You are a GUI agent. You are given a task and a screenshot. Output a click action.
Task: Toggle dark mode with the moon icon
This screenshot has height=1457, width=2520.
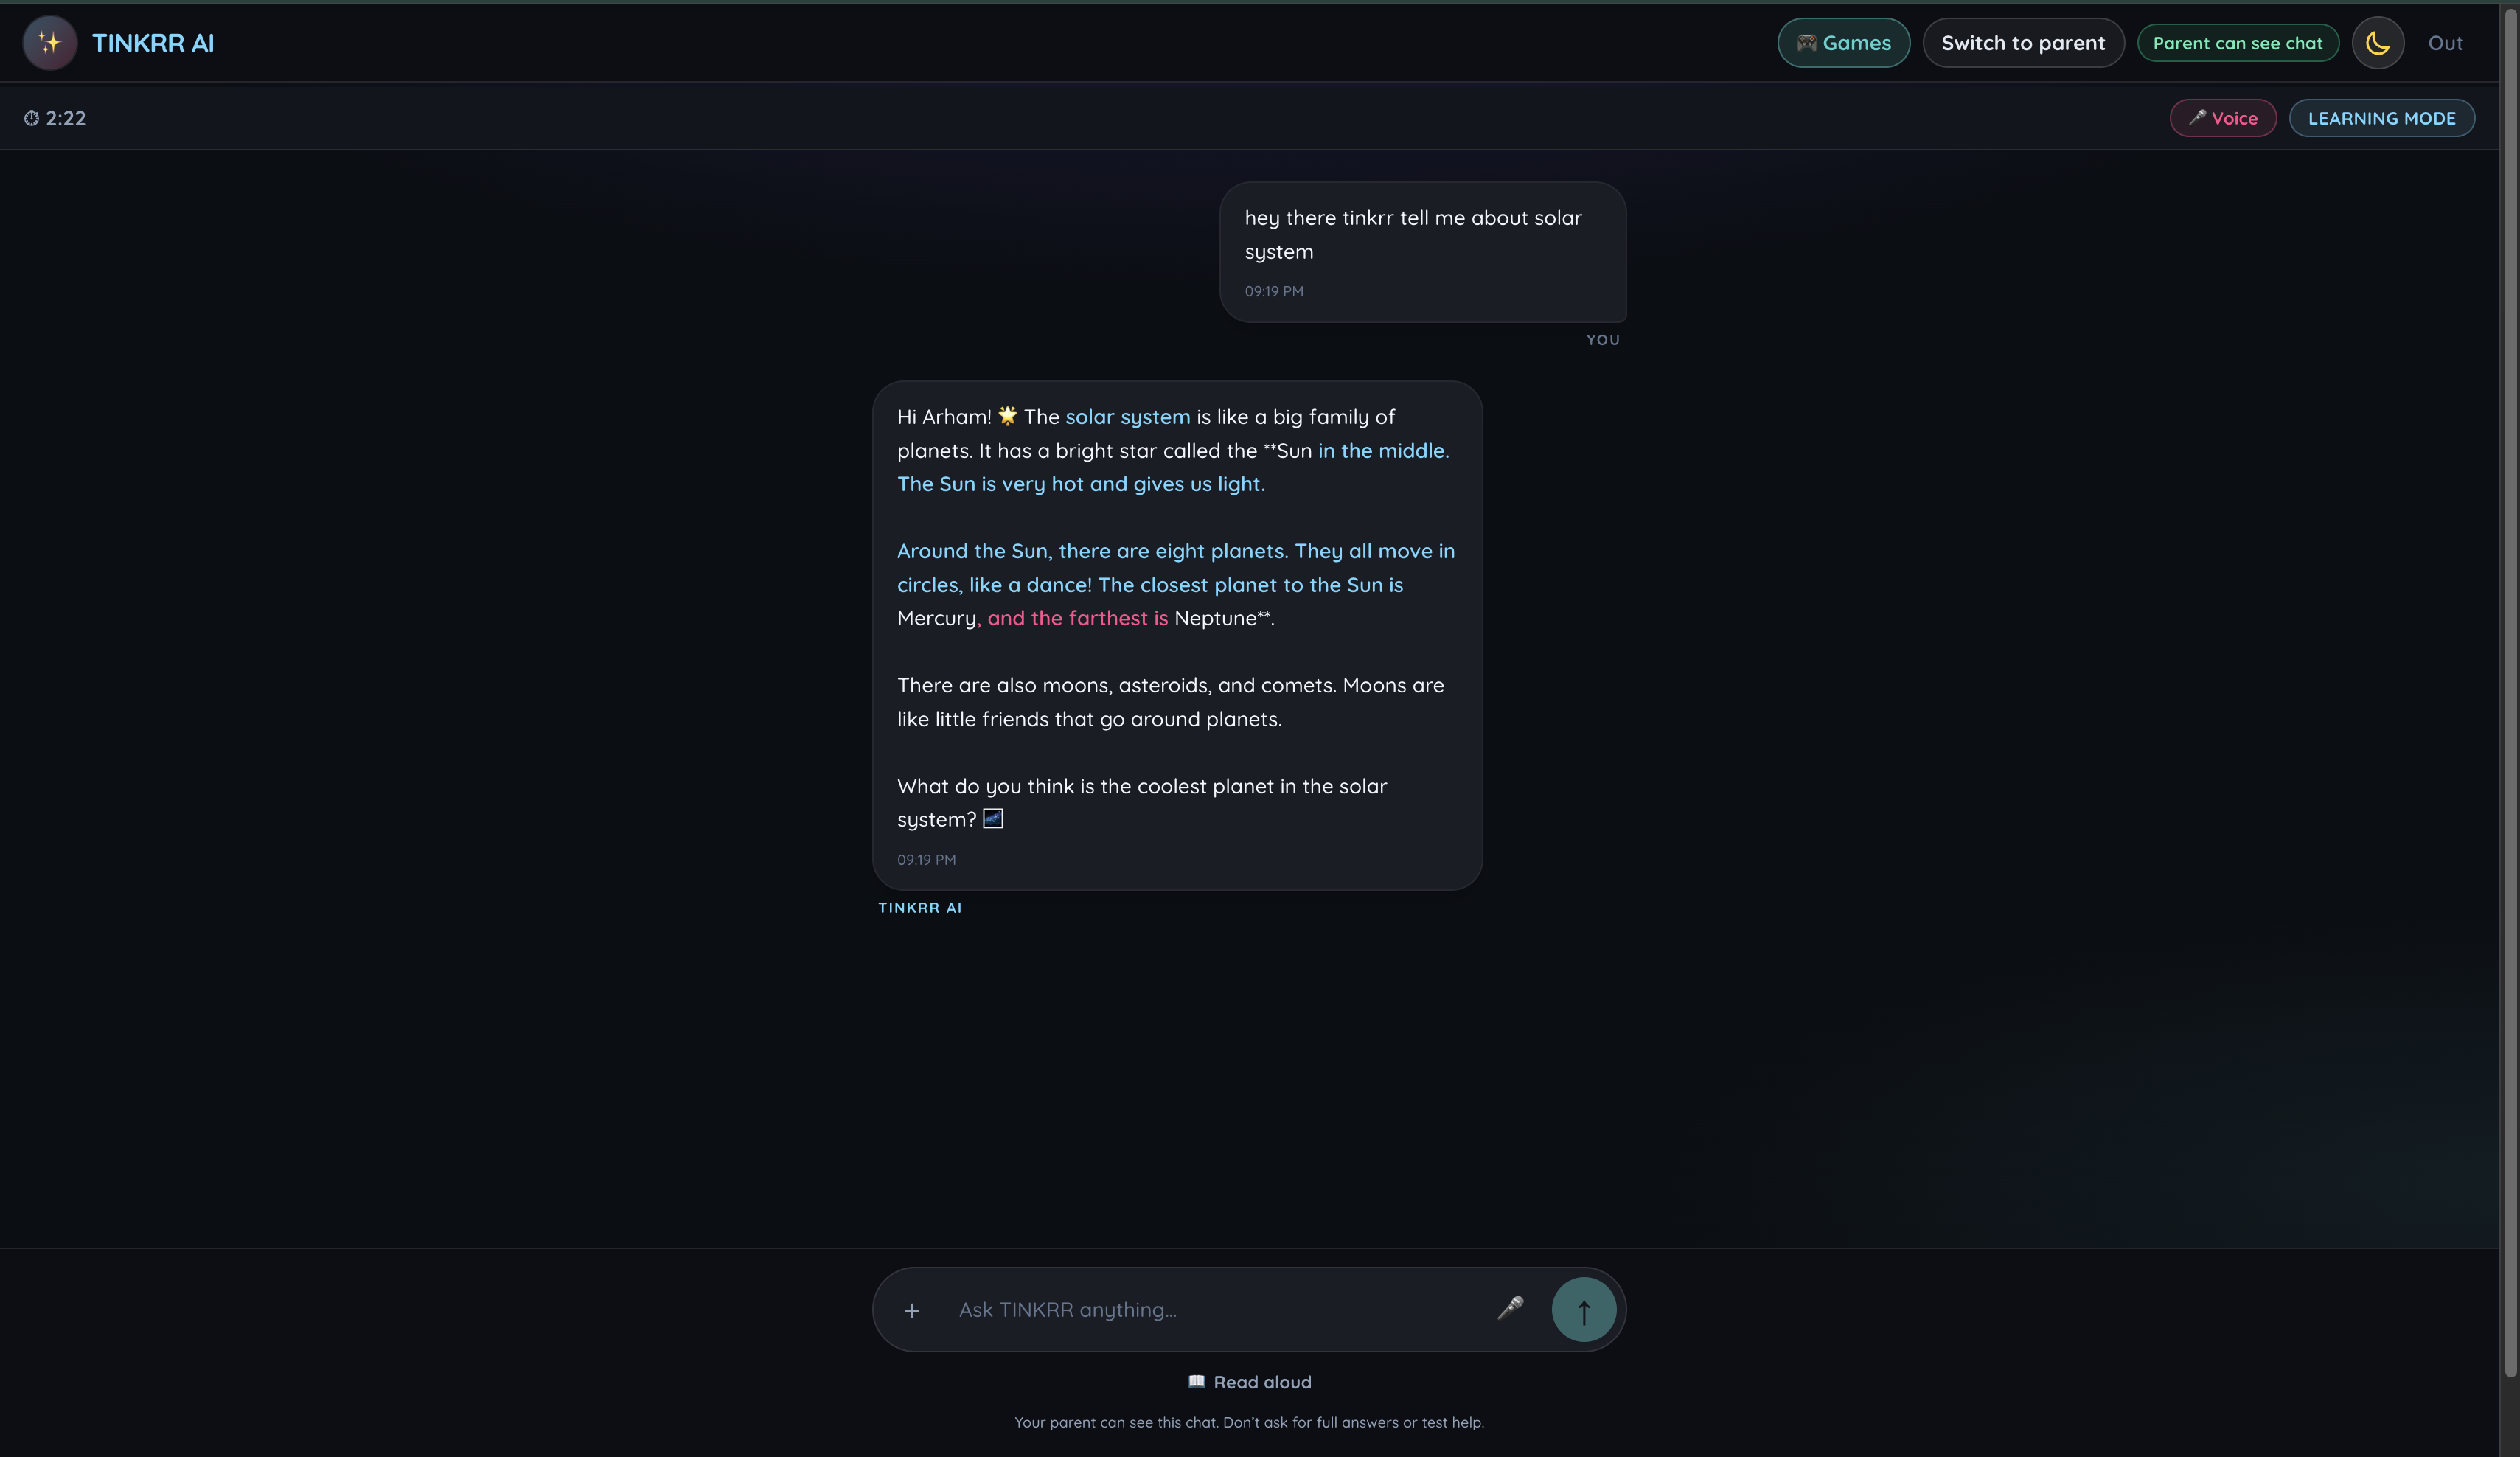point(2377,43)
